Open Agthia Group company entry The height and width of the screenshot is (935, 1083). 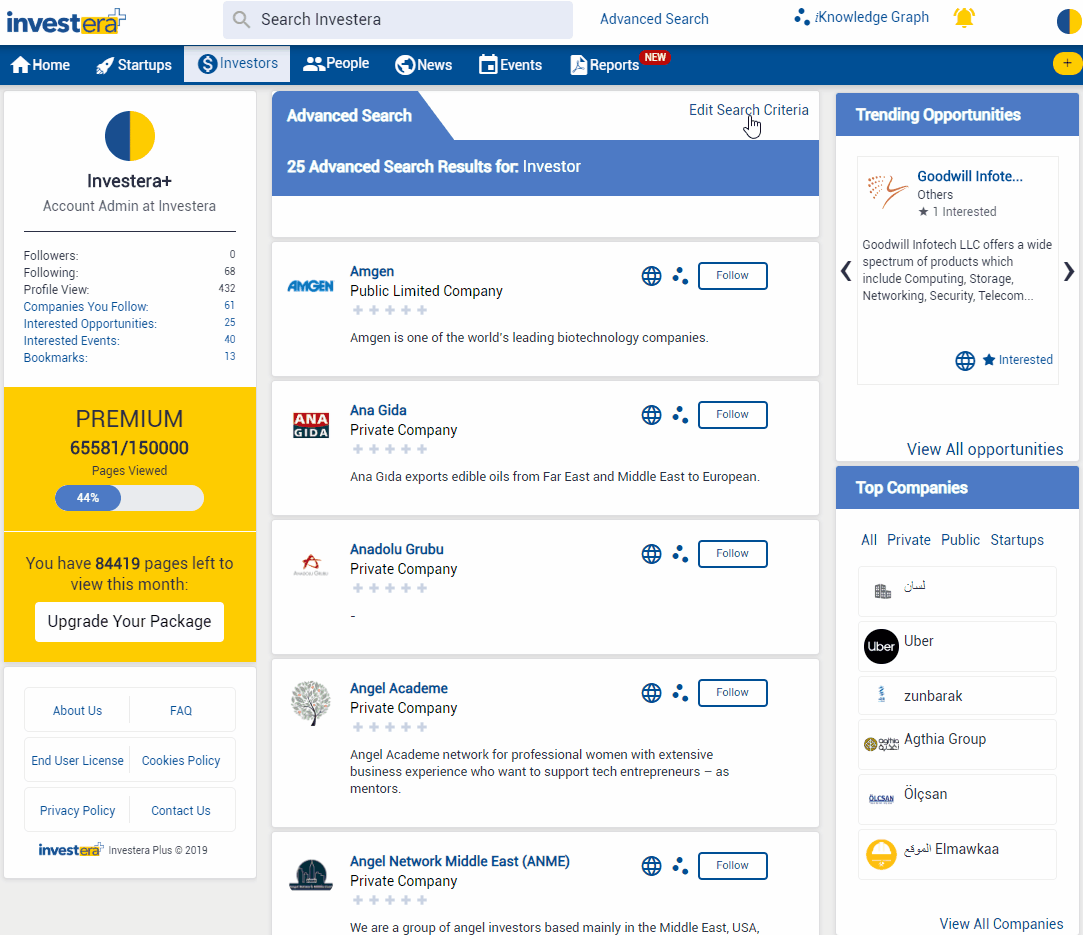[x=957, y=744]
